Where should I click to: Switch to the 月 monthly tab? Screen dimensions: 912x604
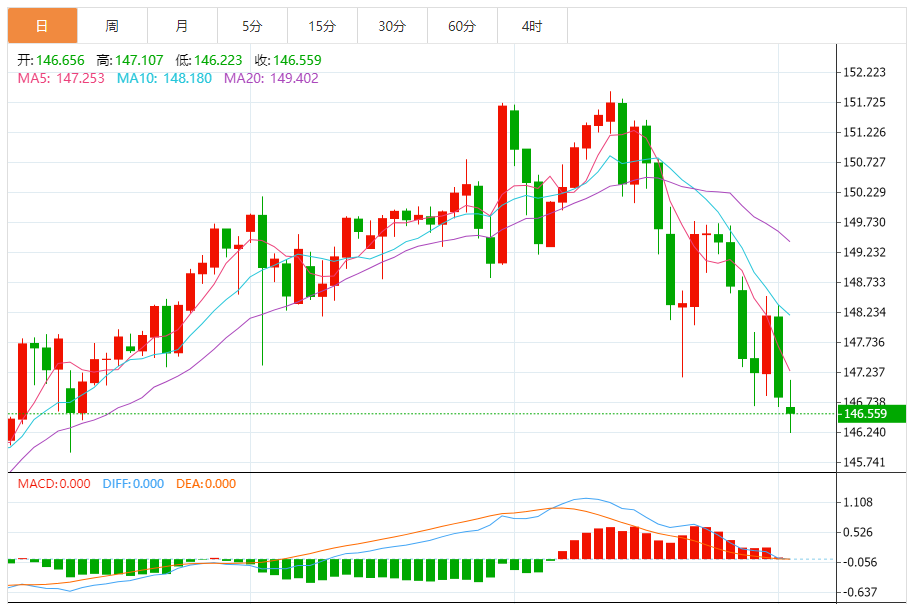tap(182, 26)
